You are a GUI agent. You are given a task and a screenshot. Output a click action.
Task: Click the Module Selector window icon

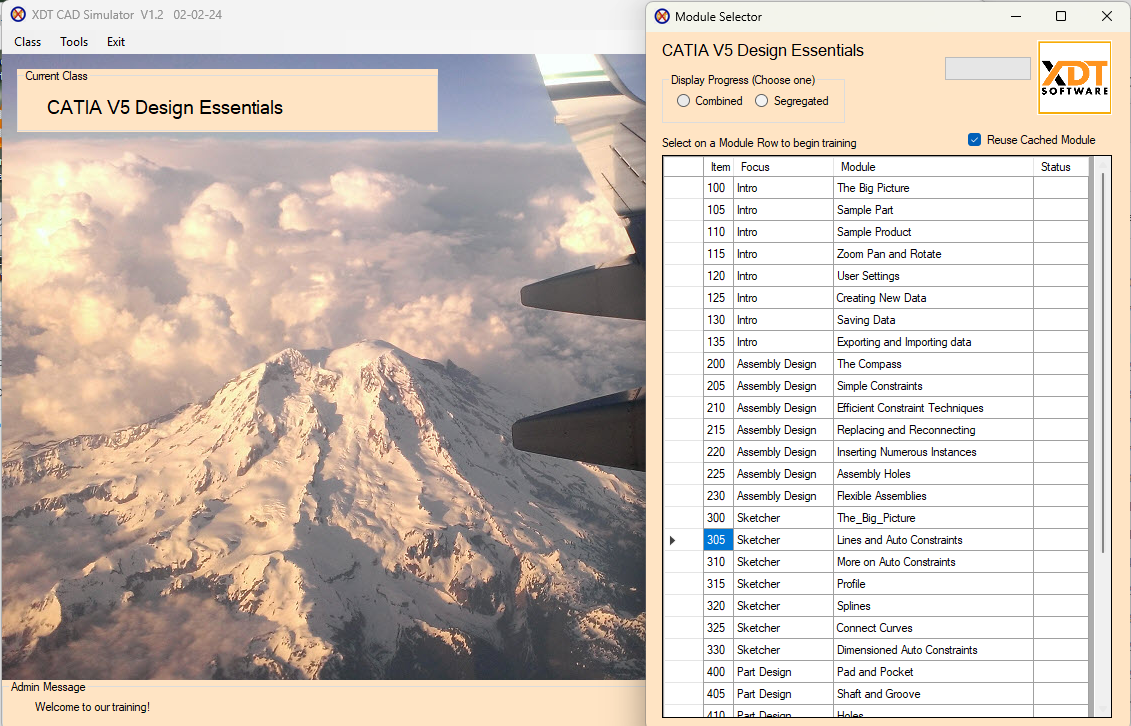coord(661,16)
